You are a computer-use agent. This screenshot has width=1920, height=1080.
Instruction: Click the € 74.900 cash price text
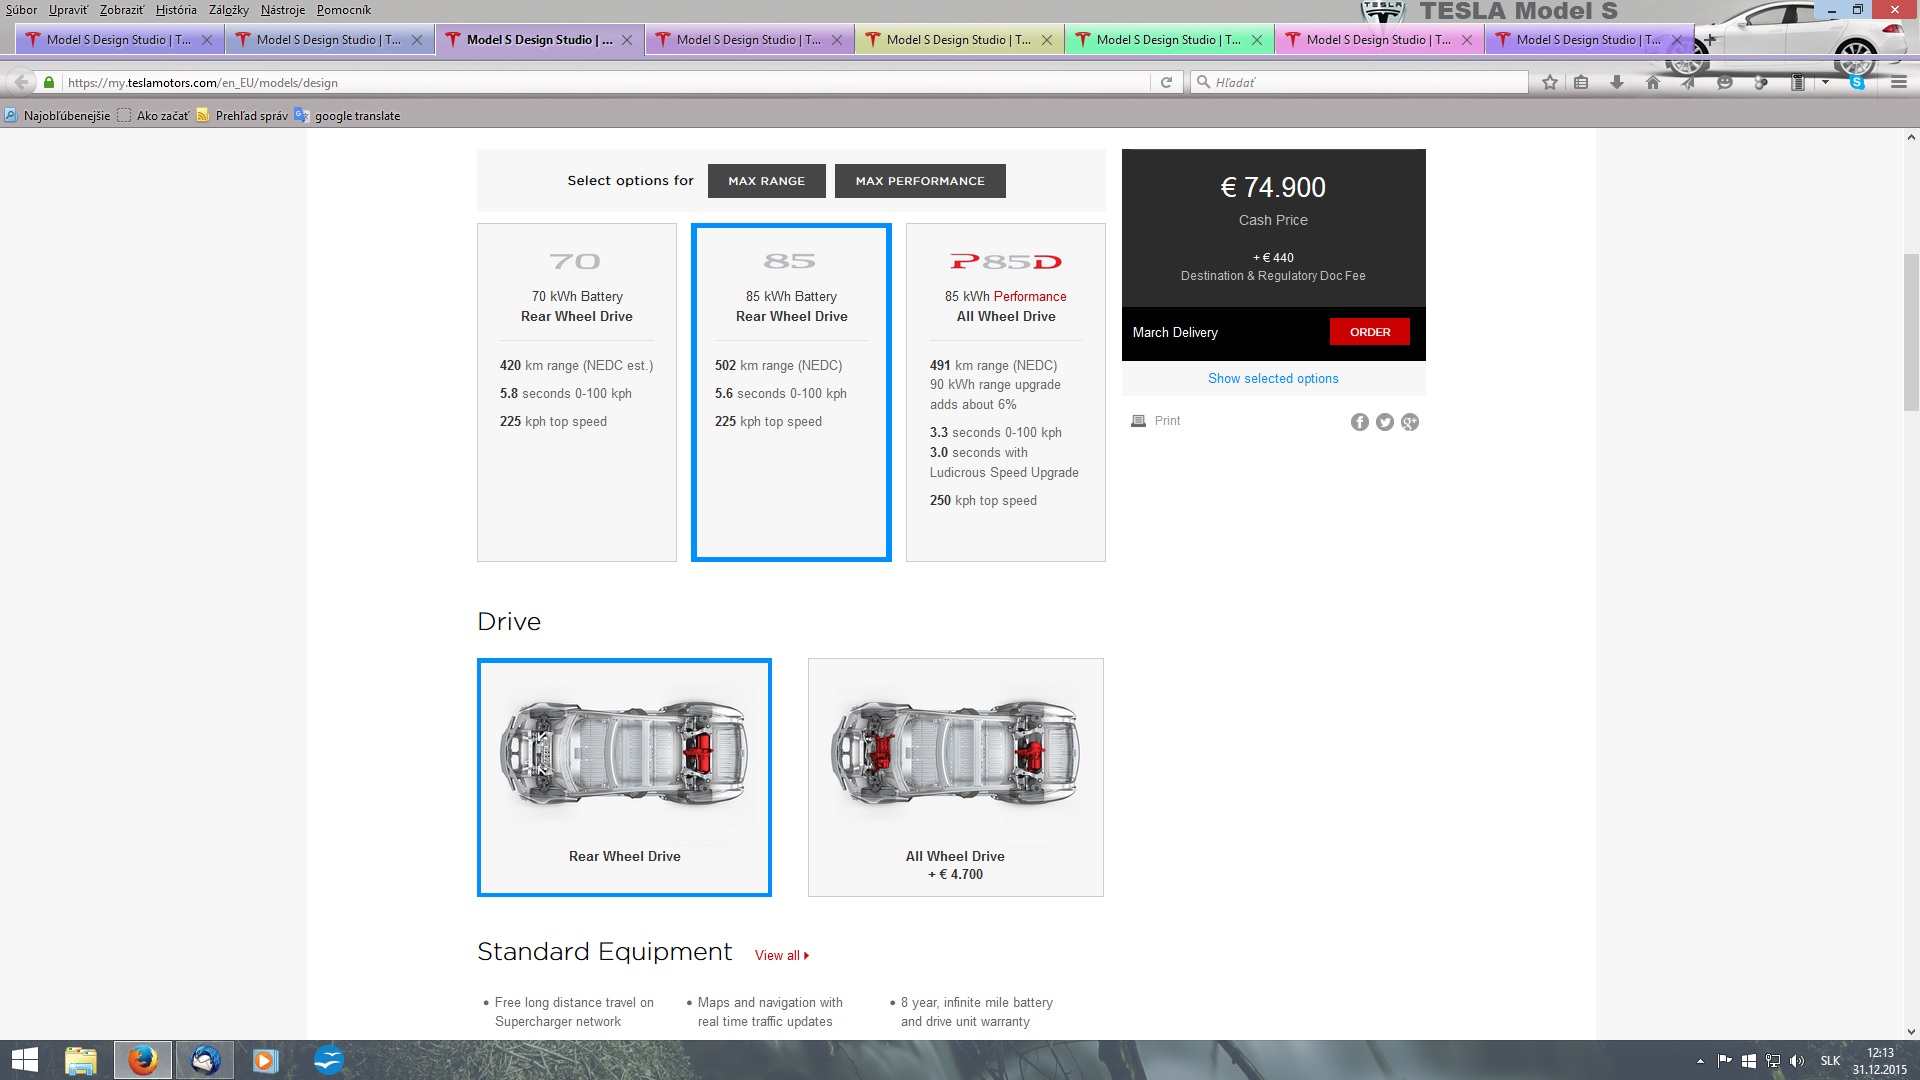tap(1273, 187)
